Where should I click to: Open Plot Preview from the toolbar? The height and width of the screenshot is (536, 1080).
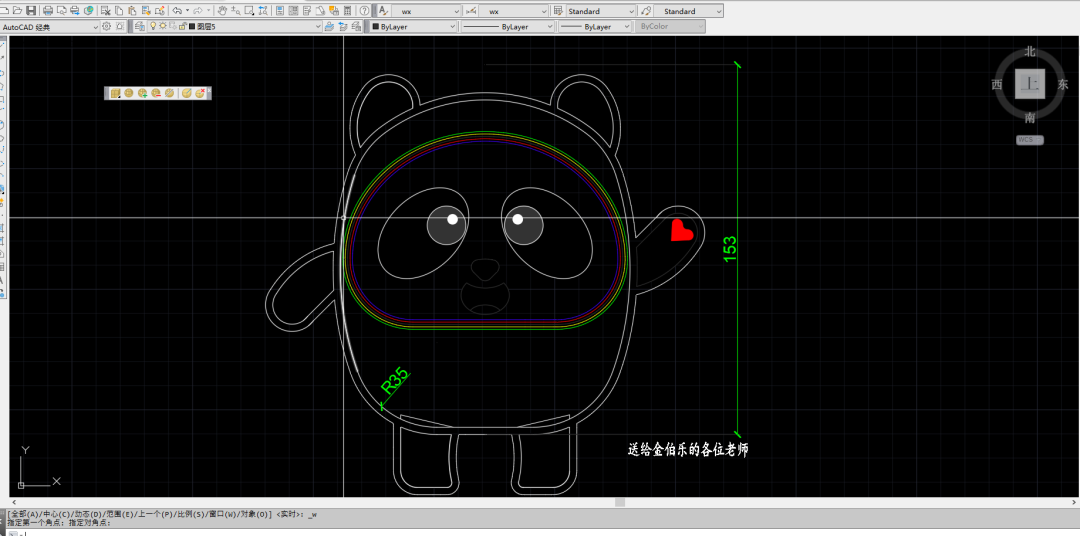[x=62, y=10]
